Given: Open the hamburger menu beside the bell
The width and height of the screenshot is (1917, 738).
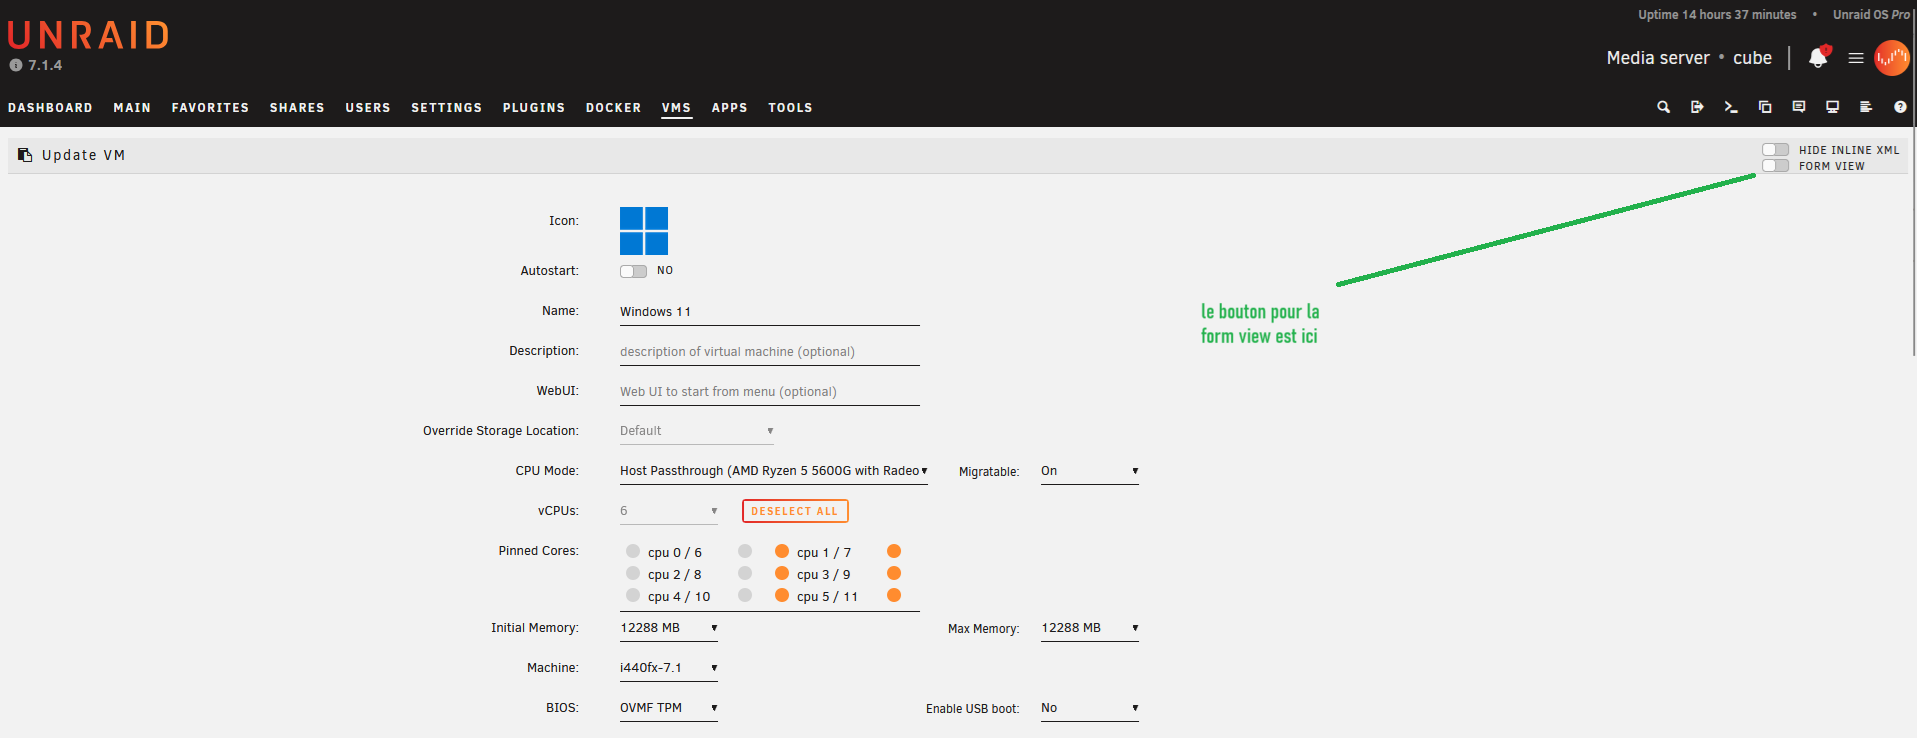Looking at the screenshot, I should pyautogui.click(x=1856, y=58).
